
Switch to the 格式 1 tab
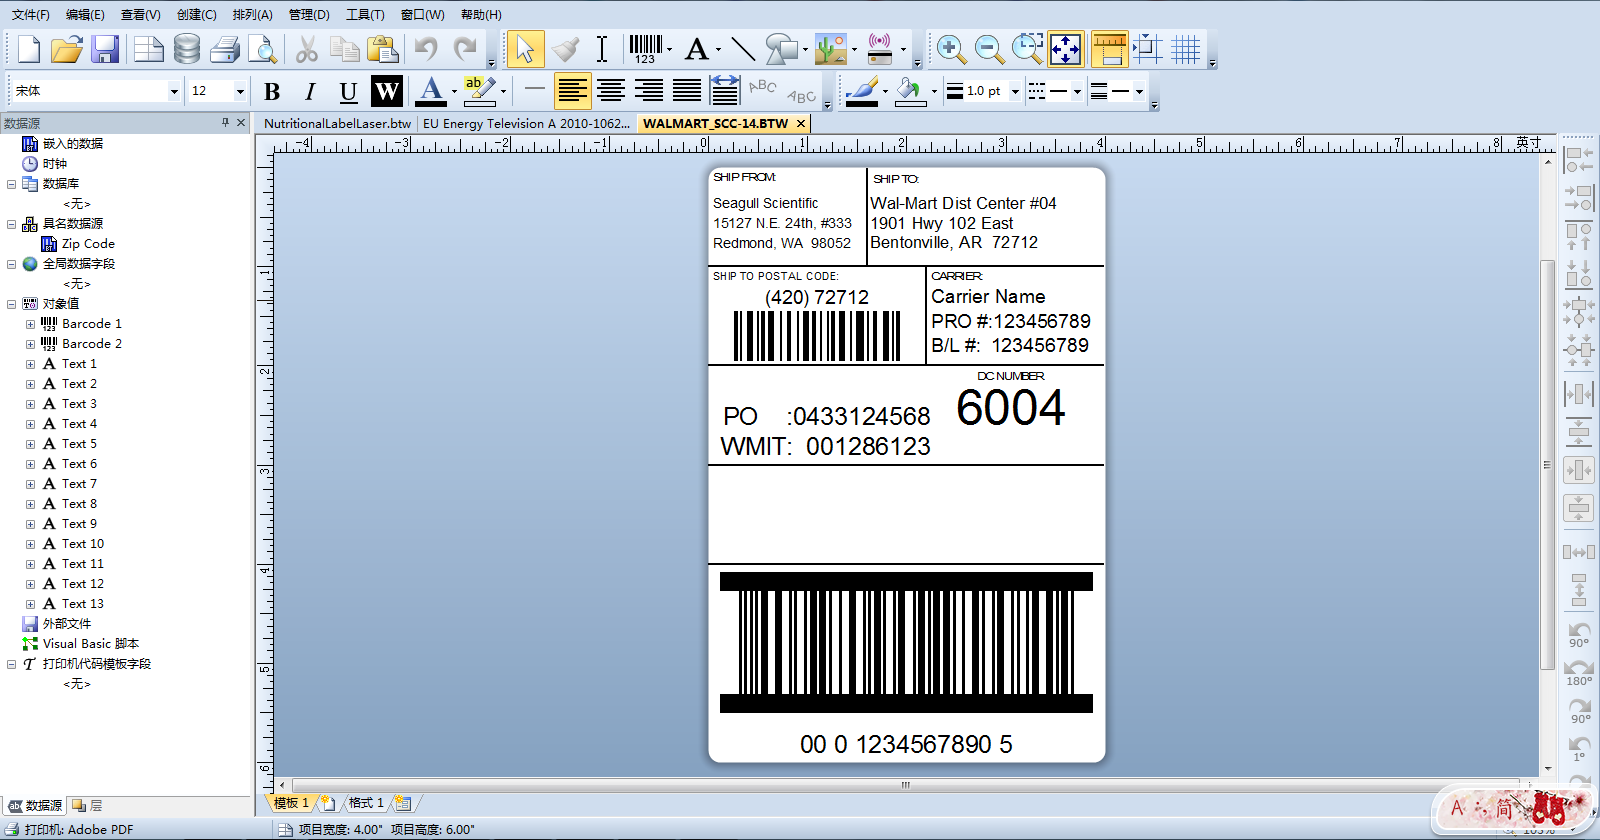point(366,803)
